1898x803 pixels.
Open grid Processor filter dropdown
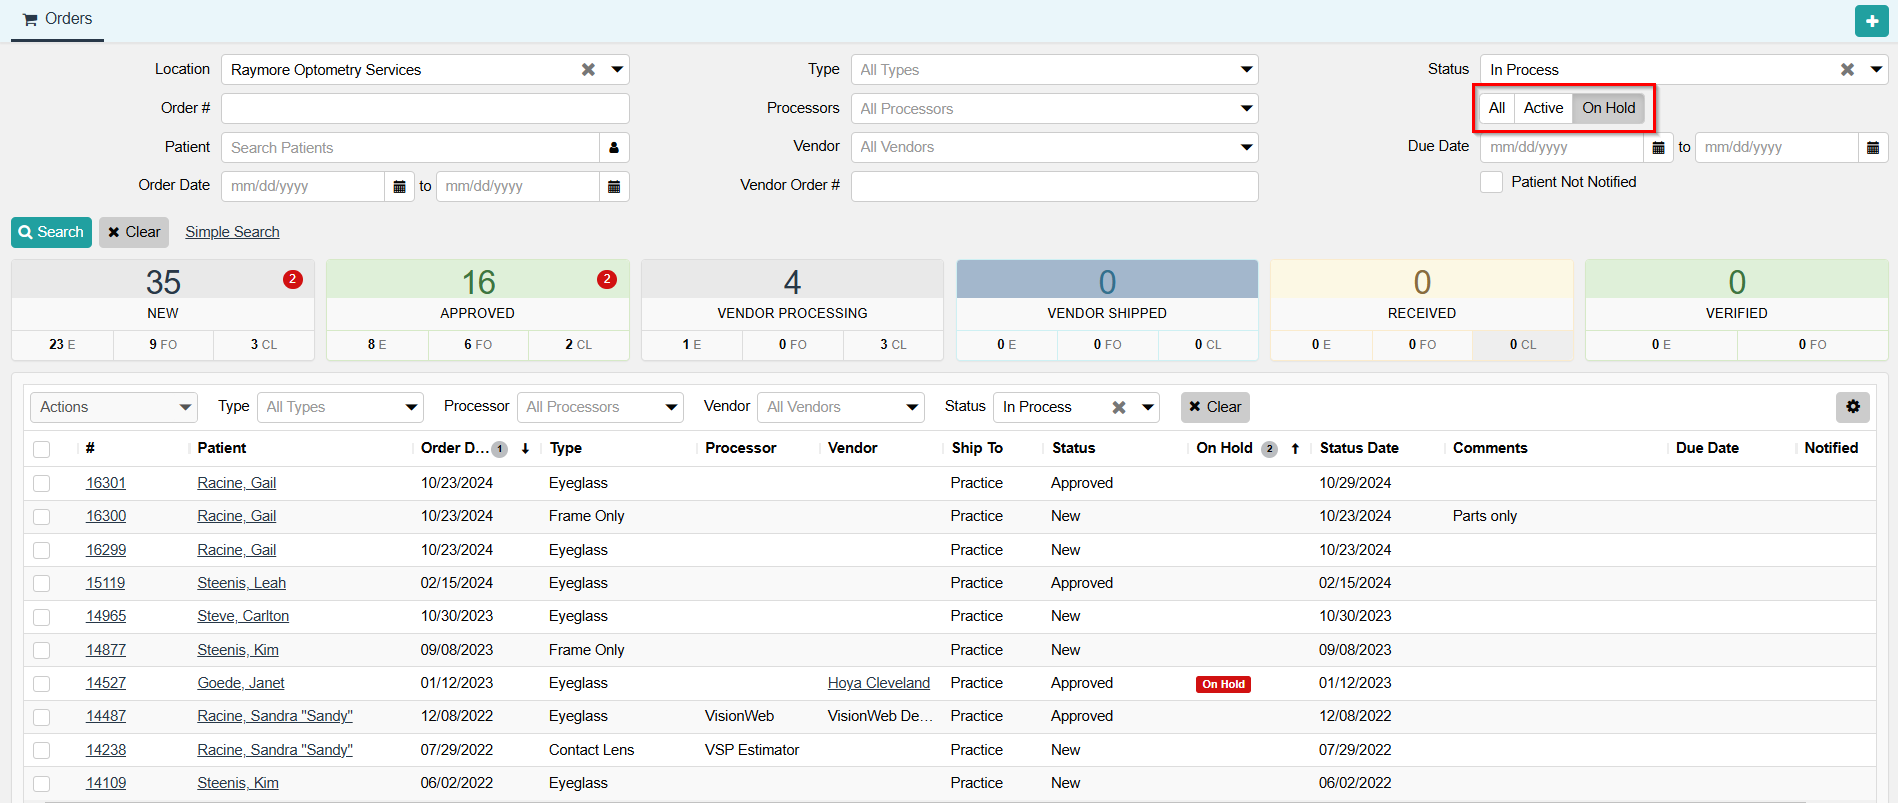[600, 407]
